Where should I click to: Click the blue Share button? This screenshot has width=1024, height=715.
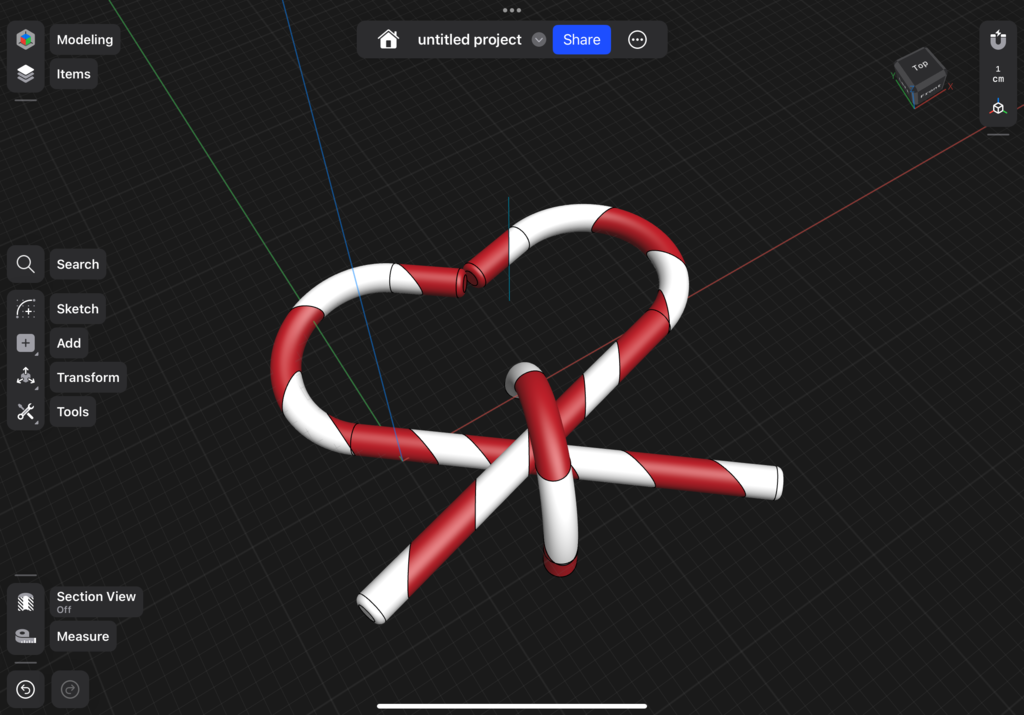click(581, 40)
